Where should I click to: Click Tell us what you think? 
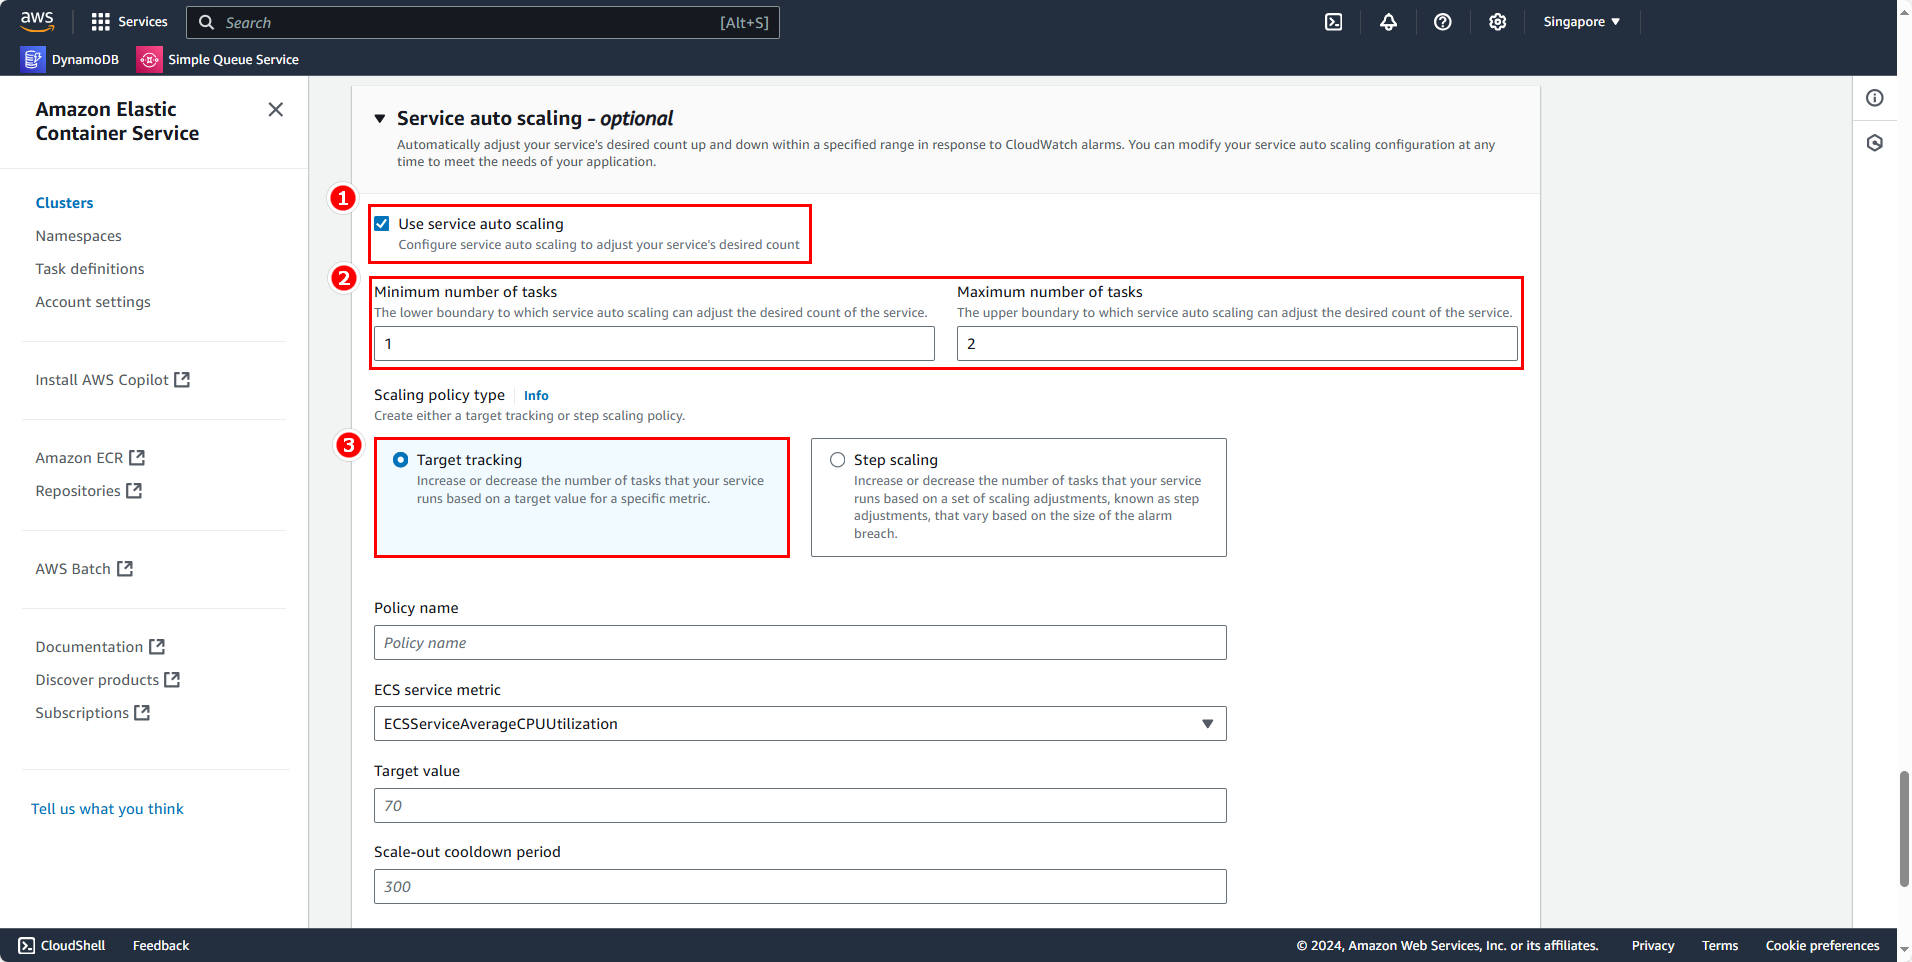tap(107, 809)
